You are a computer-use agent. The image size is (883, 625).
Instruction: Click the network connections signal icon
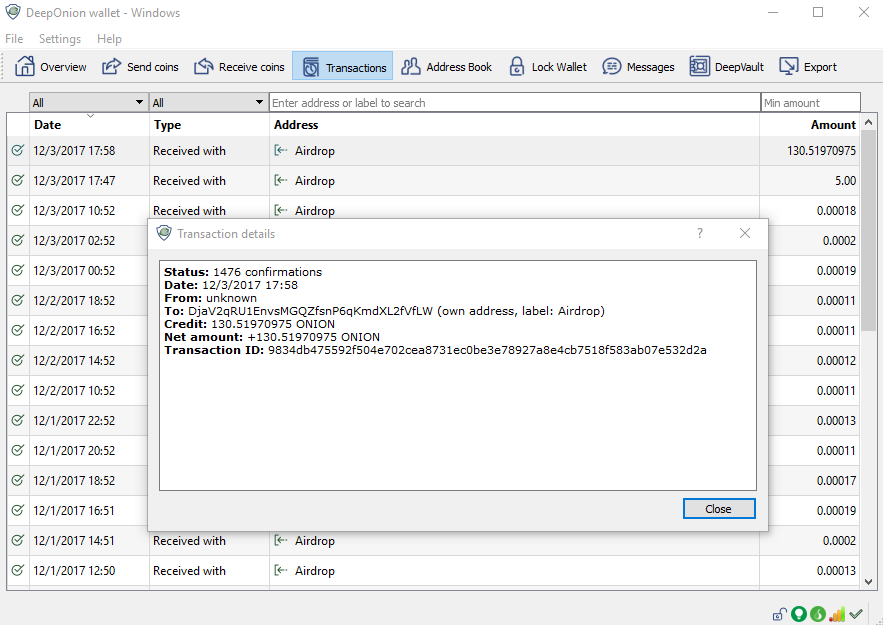837,613
